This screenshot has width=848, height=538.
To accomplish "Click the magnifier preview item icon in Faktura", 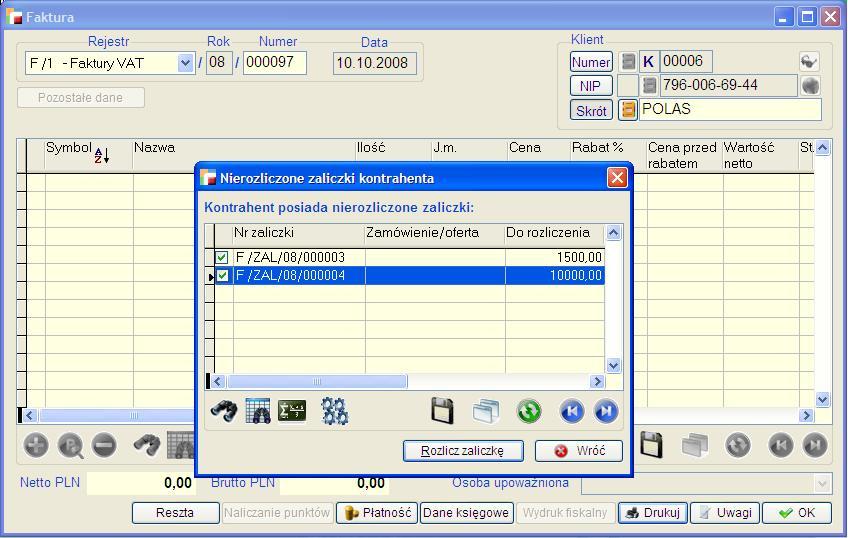I will tap(70, 446).
